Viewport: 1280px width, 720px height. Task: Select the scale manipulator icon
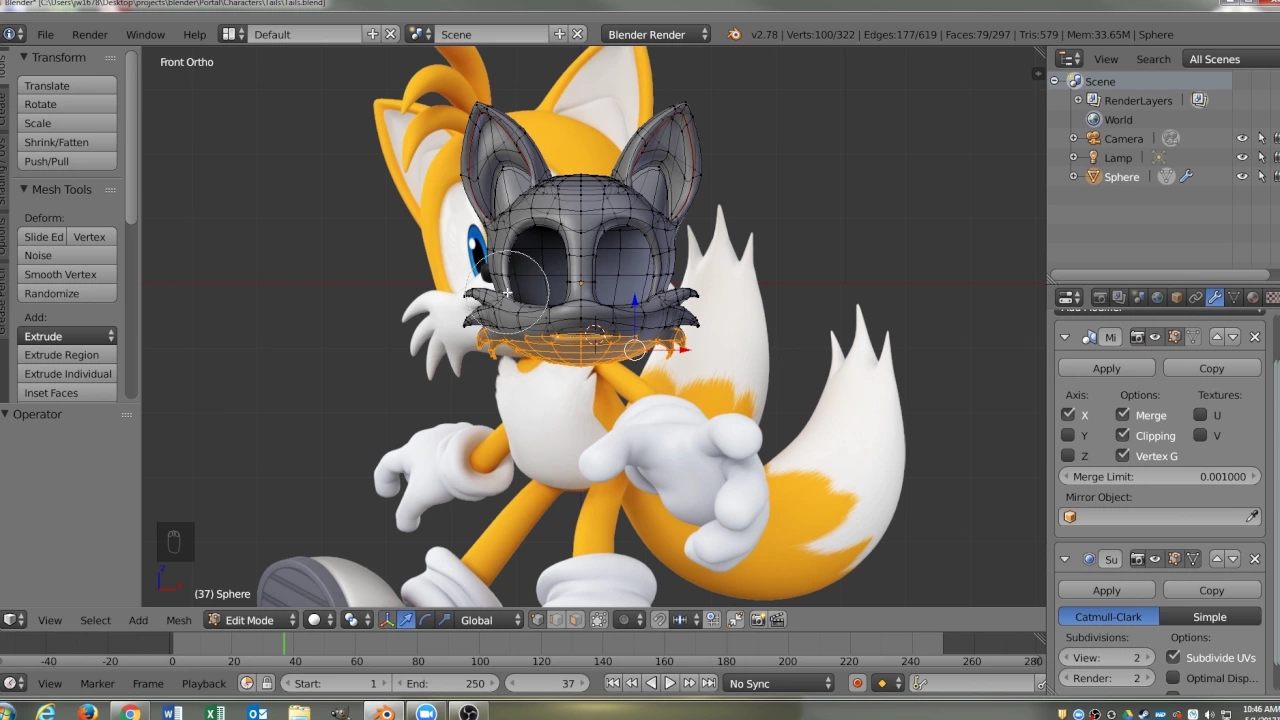[x=444, y=620]
